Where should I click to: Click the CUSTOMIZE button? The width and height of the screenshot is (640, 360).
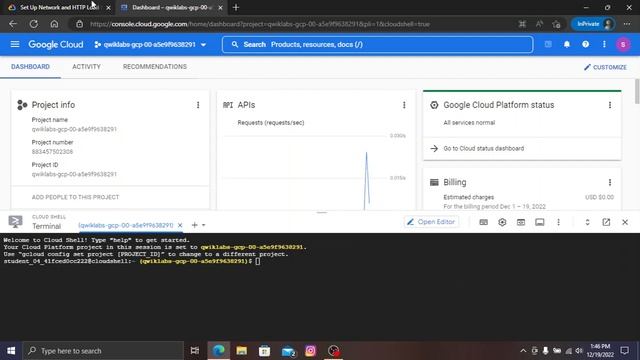605,67
